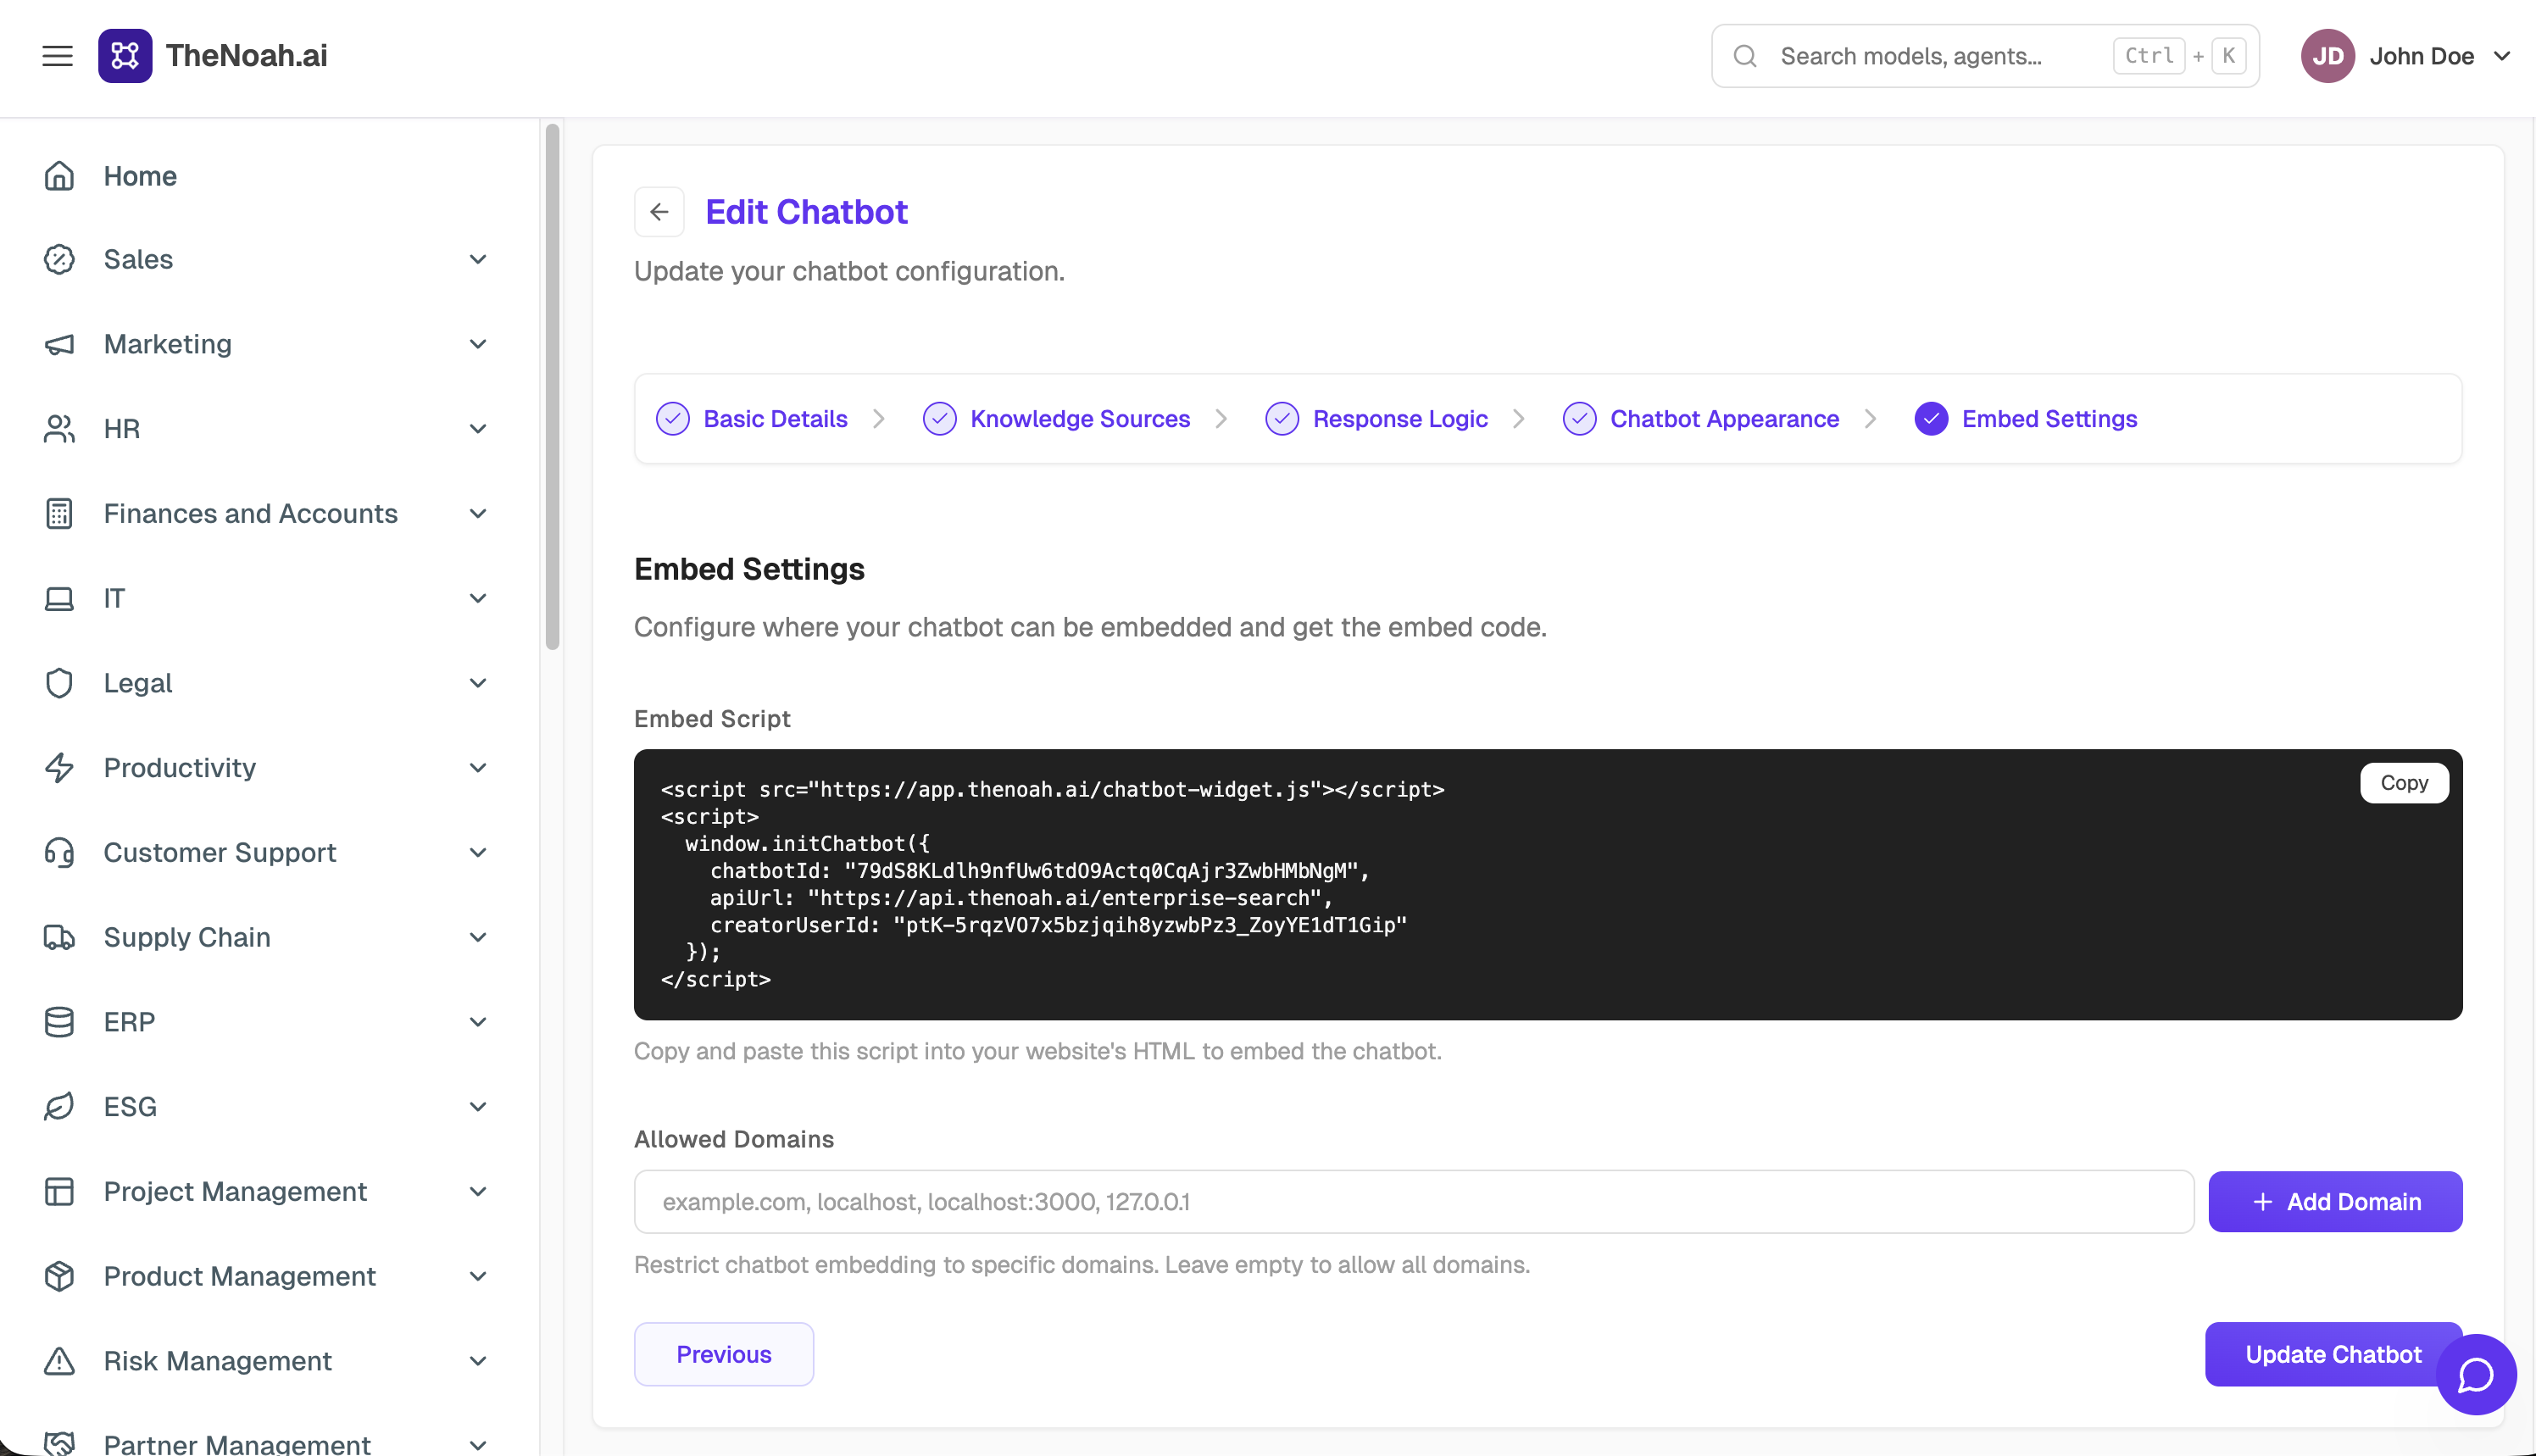Click the Knowledge Sources checkmark circle

click(x=939, y=419)
